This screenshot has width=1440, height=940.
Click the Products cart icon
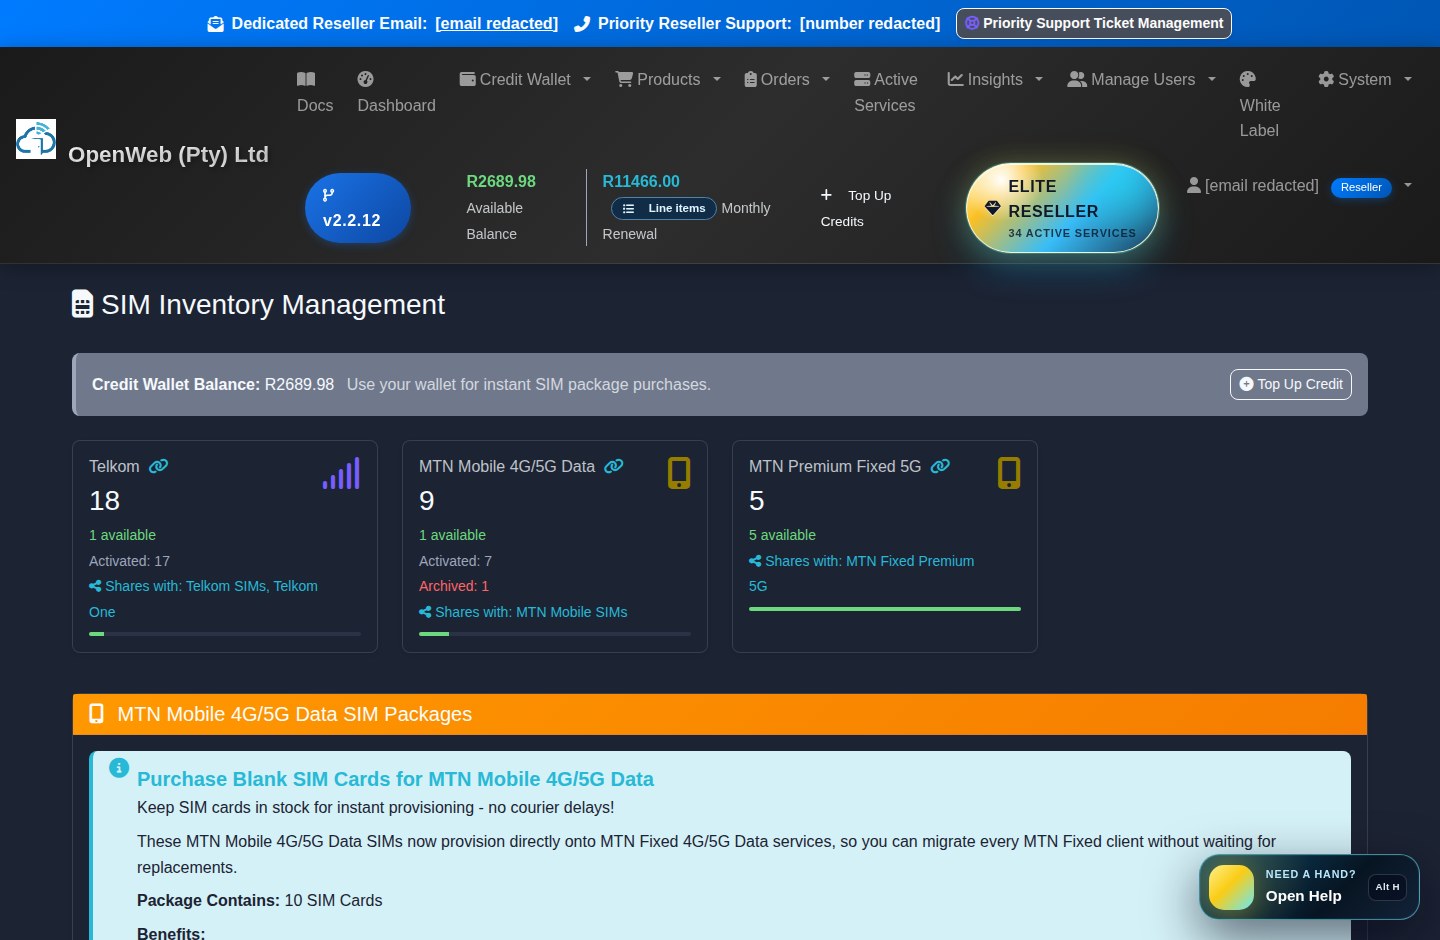click(624, 79)
